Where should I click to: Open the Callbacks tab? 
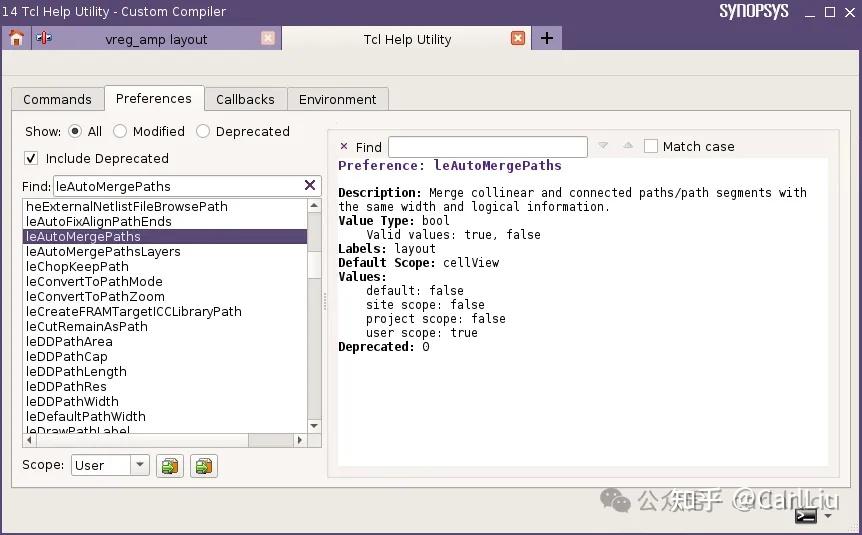[x=245, y=99]
